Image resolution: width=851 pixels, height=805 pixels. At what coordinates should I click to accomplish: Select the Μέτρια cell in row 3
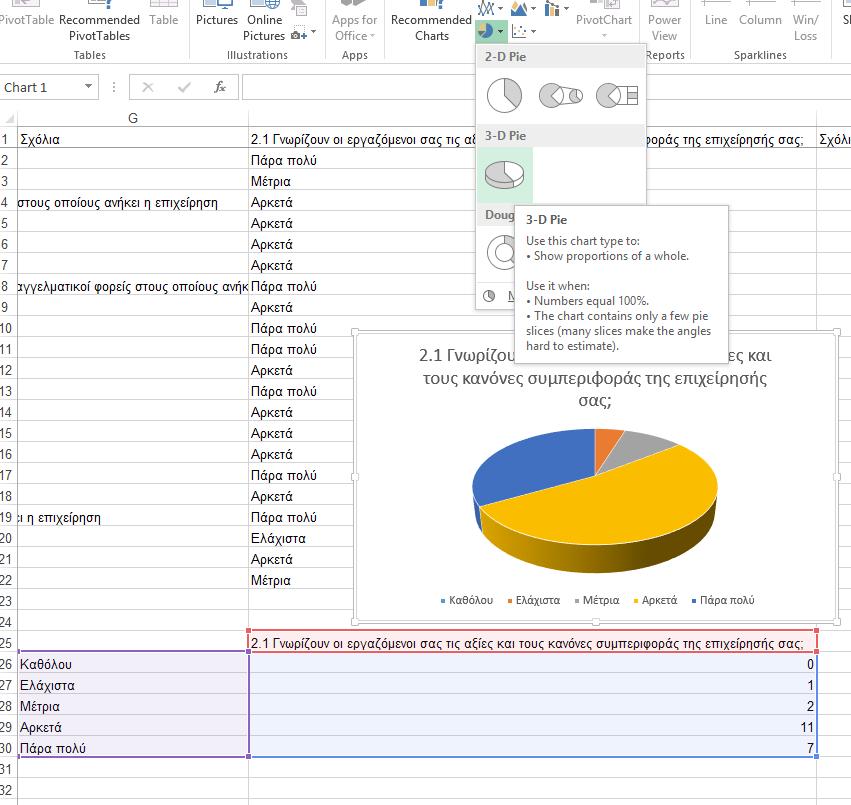click(x=361, y=181)
